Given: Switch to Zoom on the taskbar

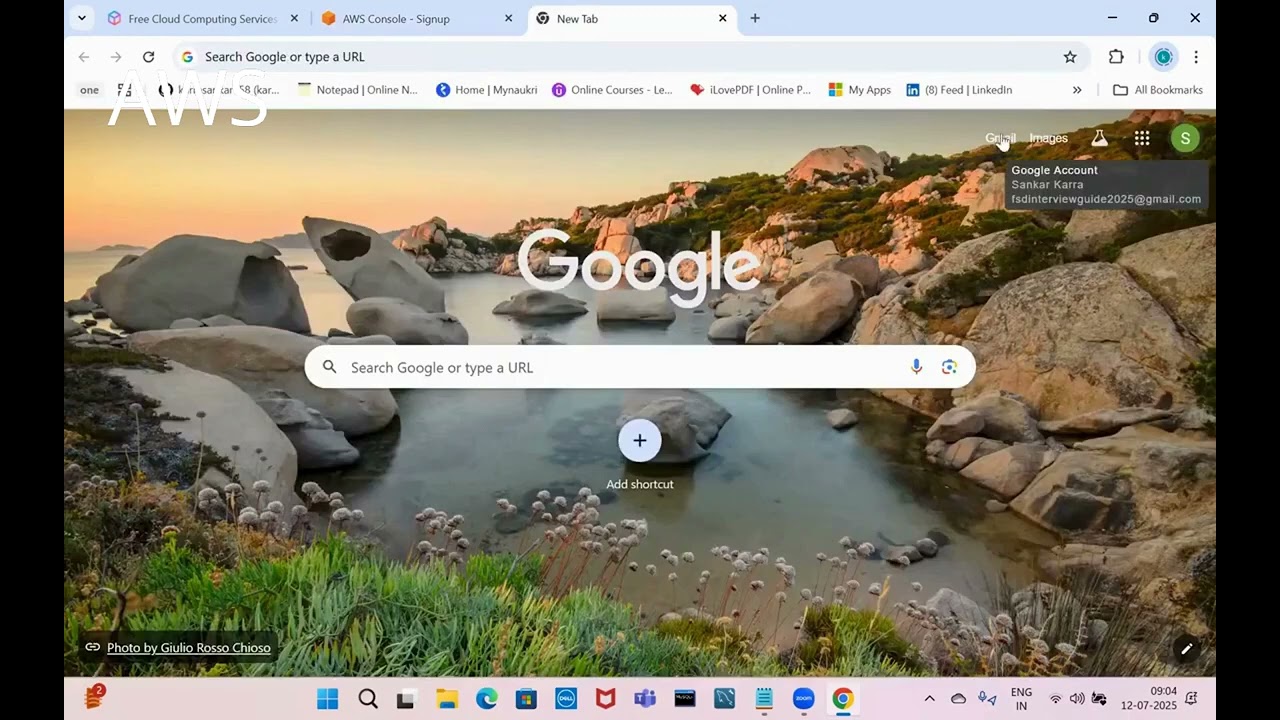Looking at the screenshot, I should [804, 699].
